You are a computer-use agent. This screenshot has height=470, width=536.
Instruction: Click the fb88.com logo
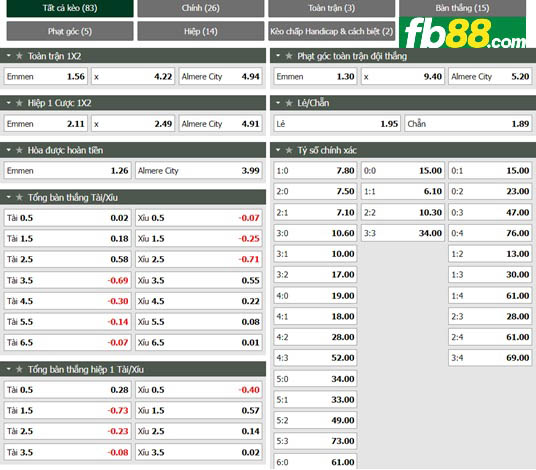(x=463, y=32)
